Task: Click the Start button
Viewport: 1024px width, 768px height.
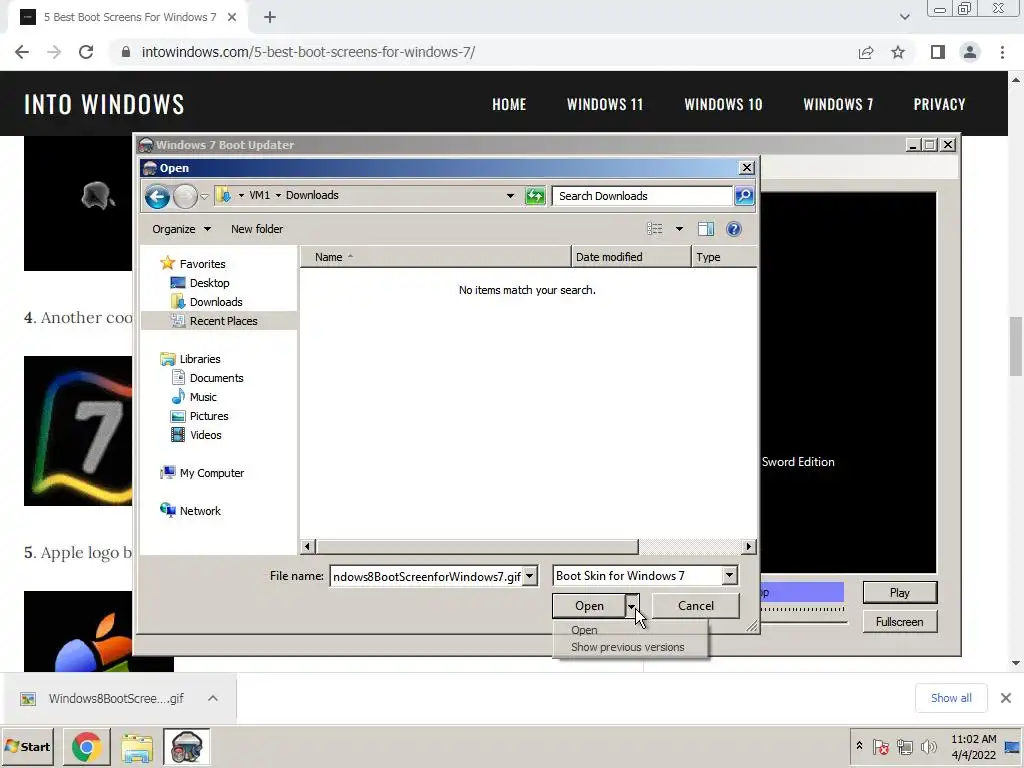Action: [x=27, y=747]
